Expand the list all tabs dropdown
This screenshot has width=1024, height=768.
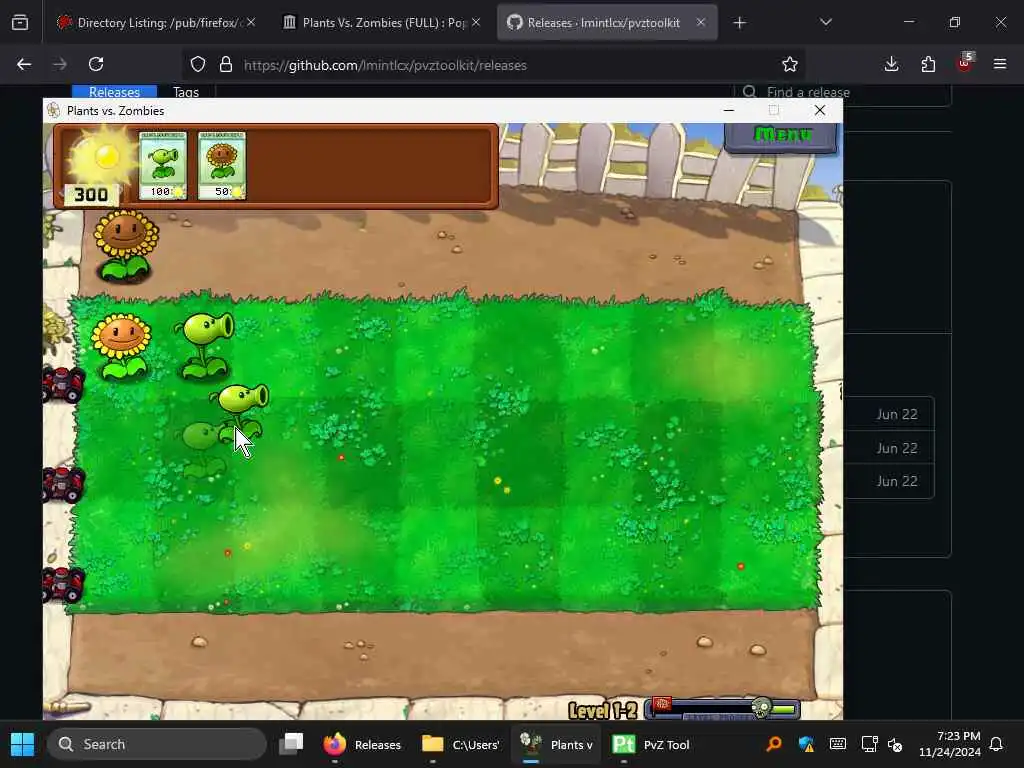point(825,22)
